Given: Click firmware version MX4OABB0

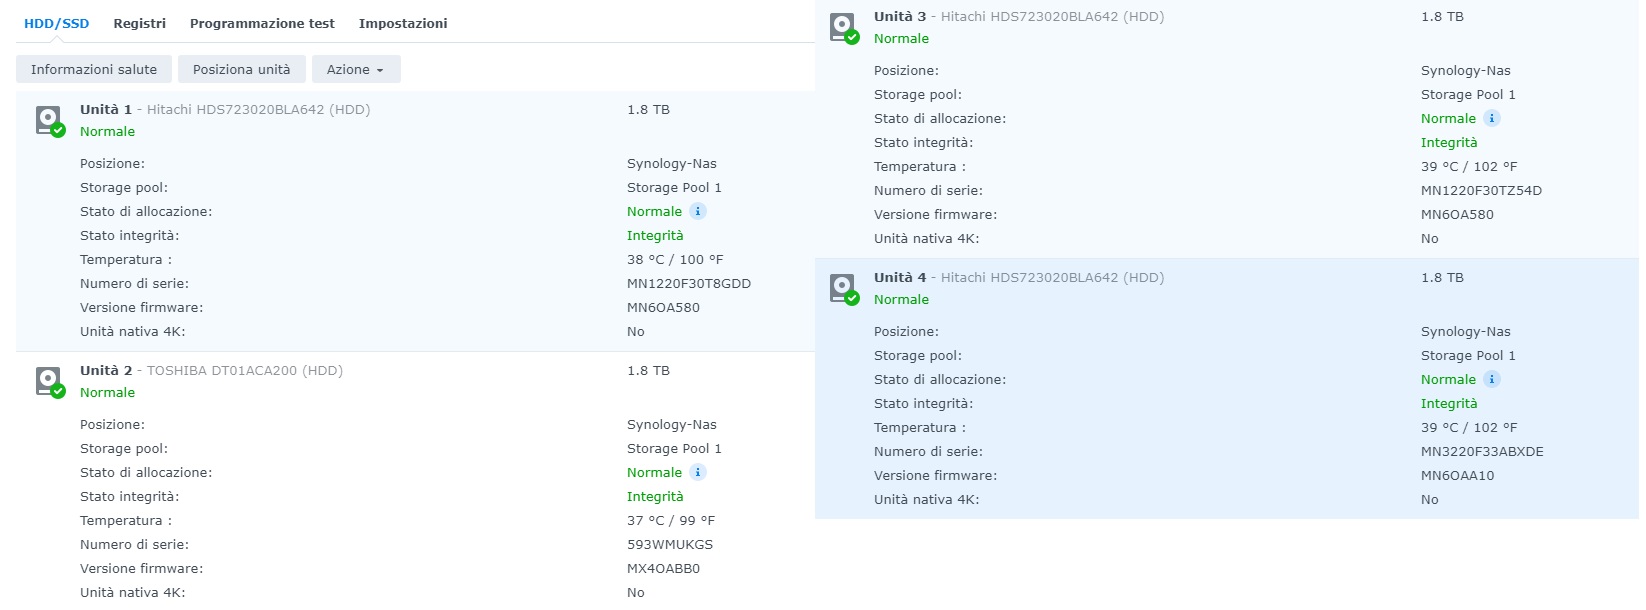Looking at the screenshot, I should coord(663,568).
